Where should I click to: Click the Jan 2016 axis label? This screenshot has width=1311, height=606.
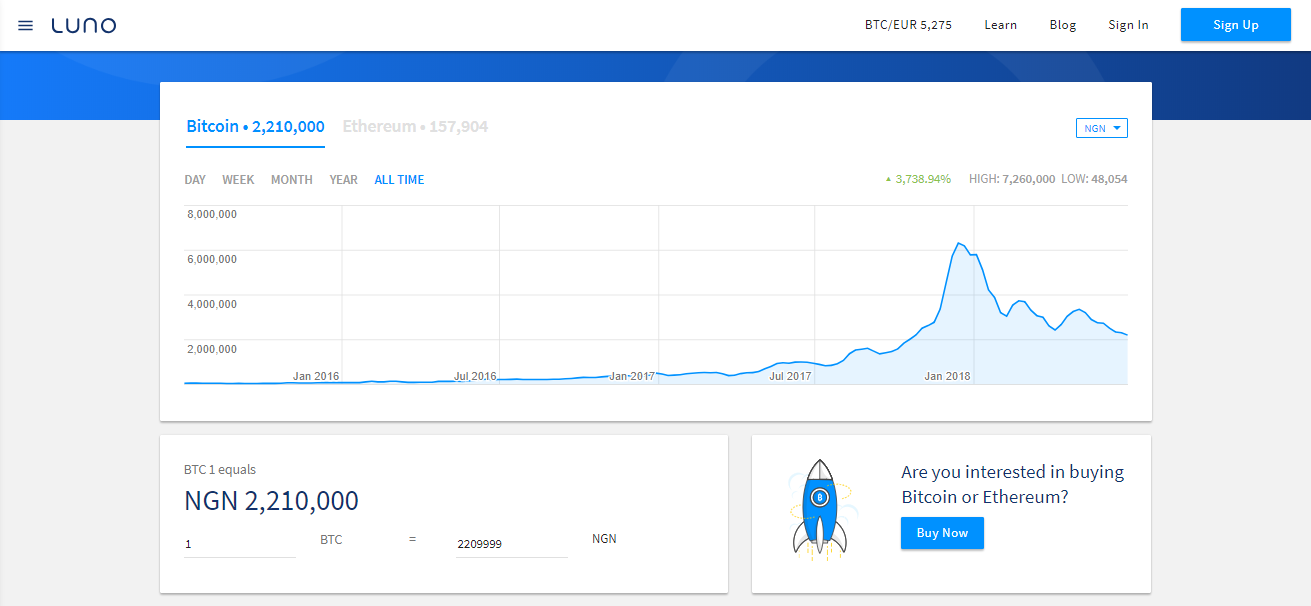pyautogui.click(x=316, y=376)
